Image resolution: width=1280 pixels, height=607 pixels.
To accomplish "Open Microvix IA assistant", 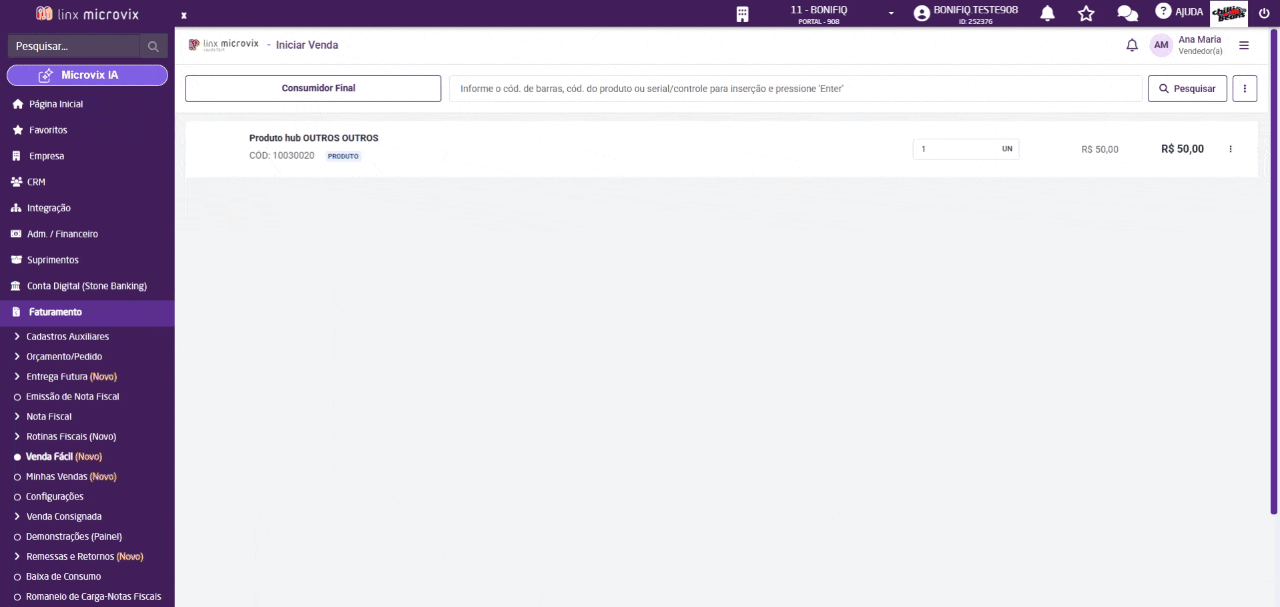I will click(87, 75).
